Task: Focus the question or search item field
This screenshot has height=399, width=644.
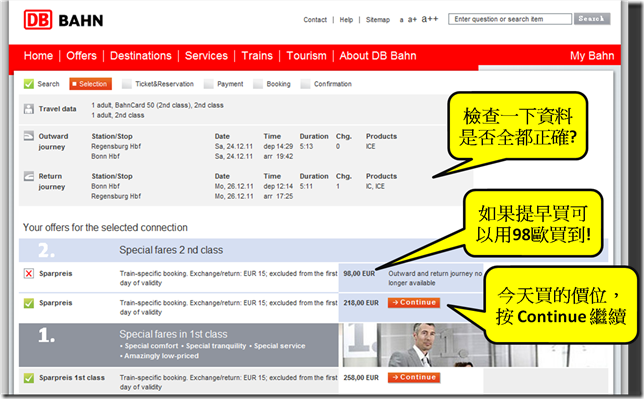Action: (510, 19)
